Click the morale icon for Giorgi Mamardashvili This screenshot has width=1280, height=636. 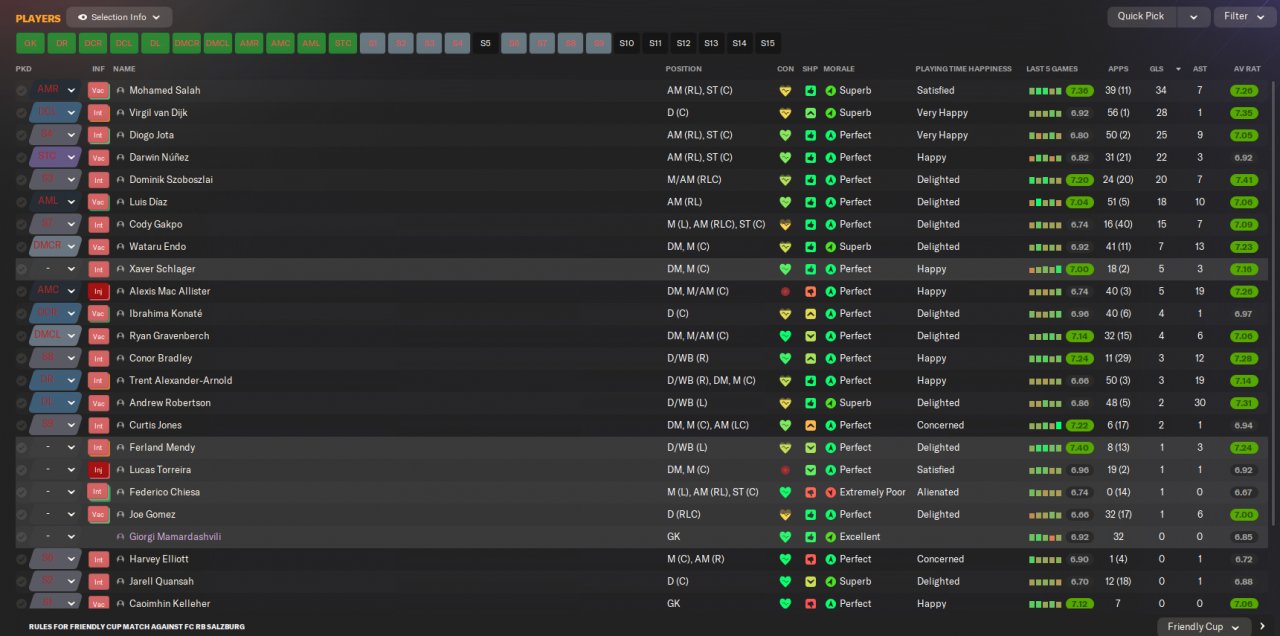pyautogui.click(x=830, y=537)
